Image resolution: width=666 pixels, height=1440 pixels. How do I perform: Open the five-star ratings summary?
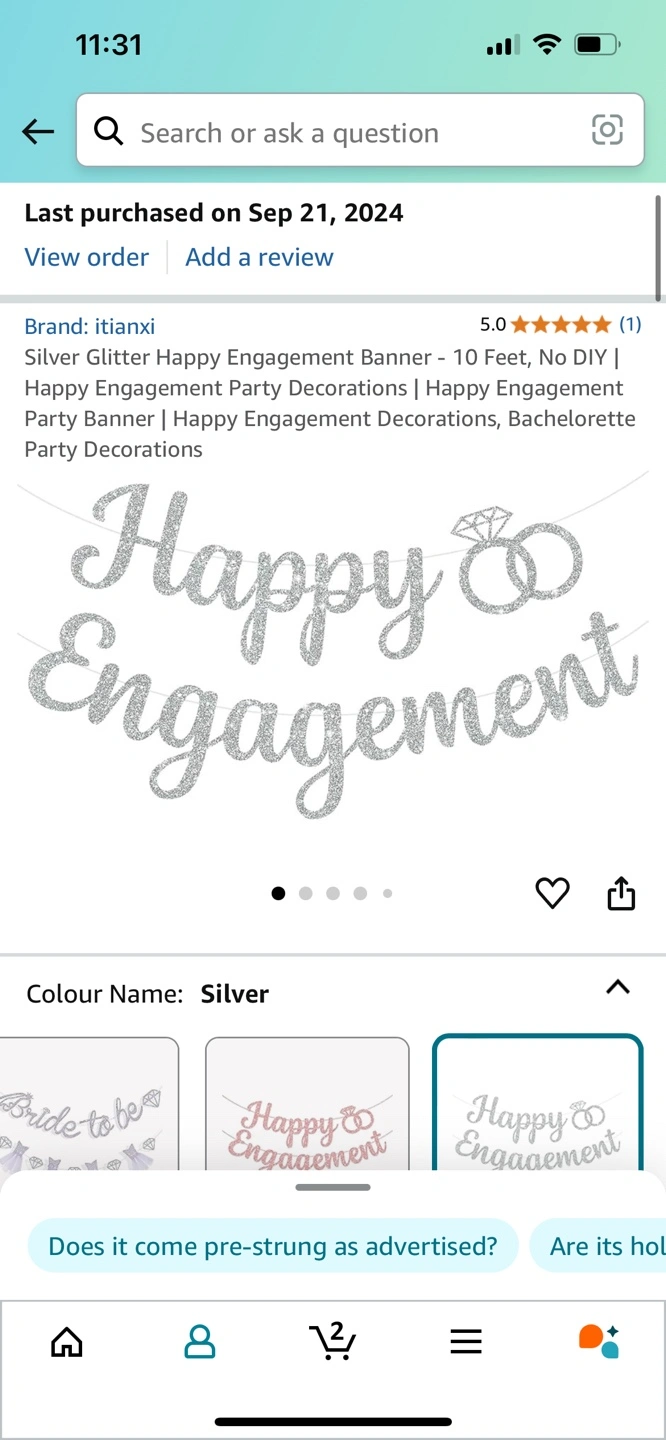pos(560,324)
